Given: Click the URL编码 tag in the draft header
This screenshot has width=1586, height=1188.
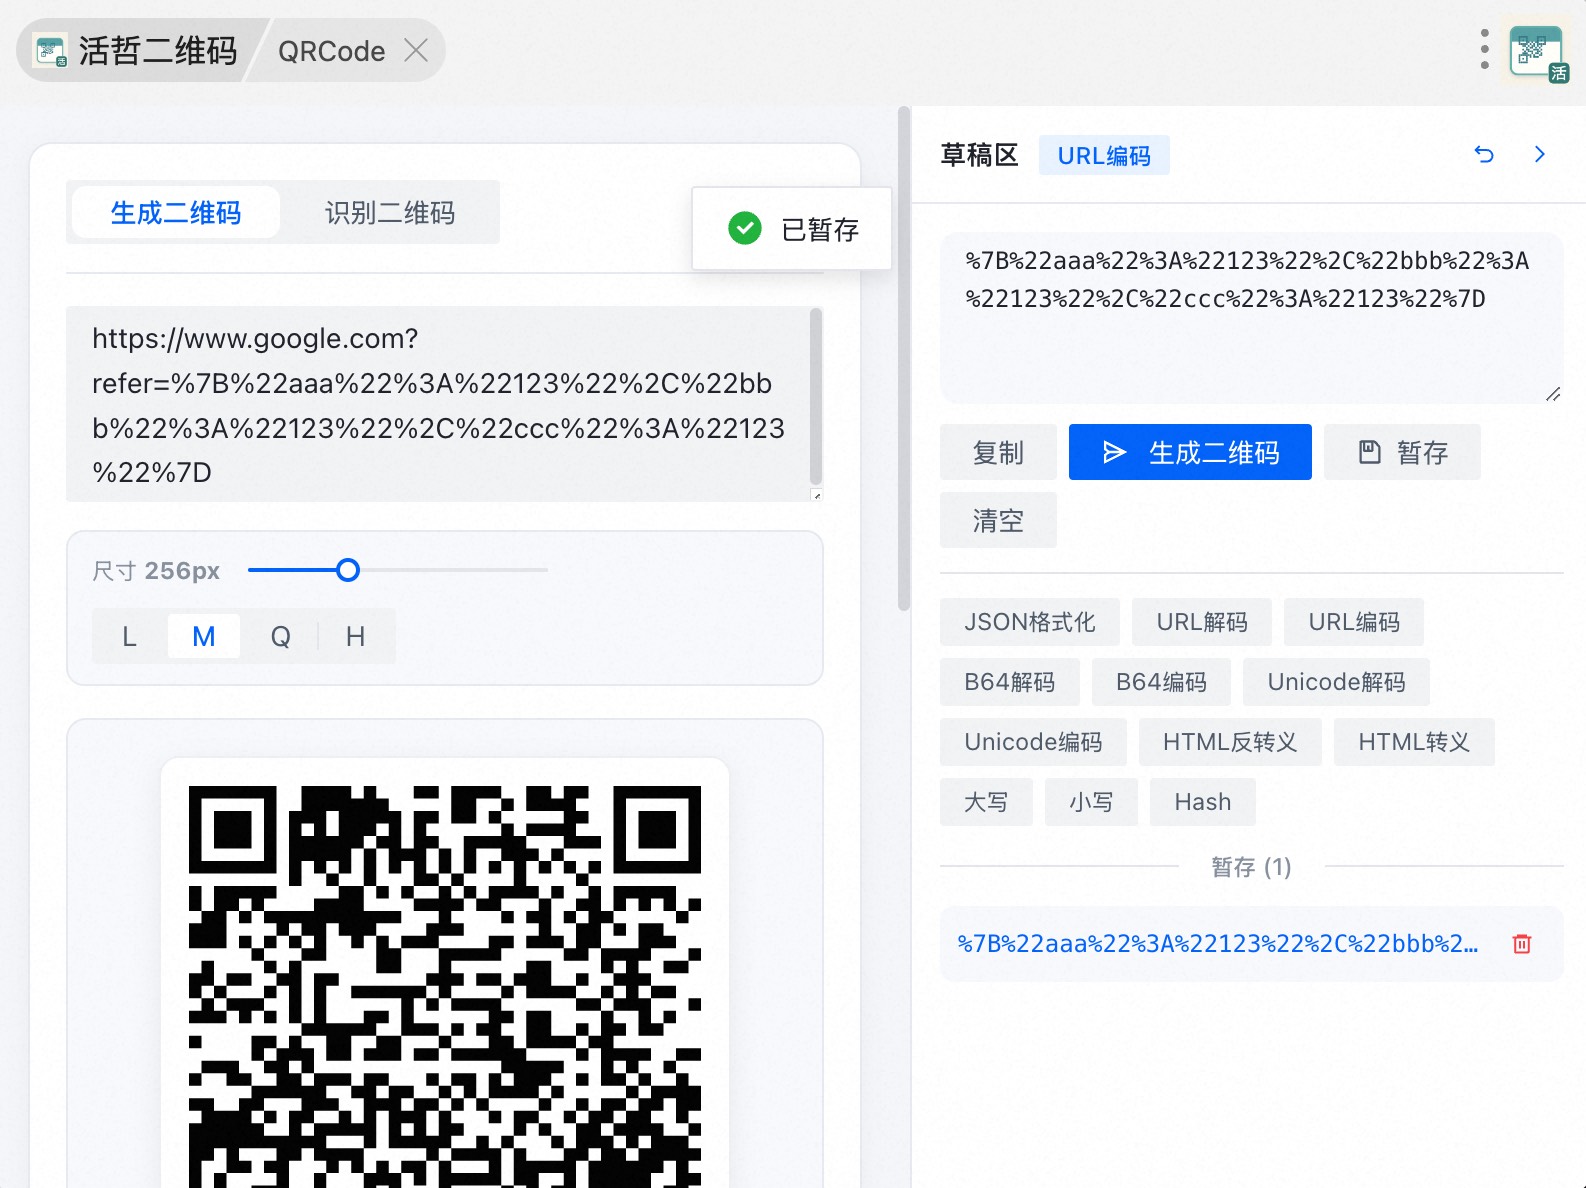Looking at the screenshot, I should click(1104, 156).
